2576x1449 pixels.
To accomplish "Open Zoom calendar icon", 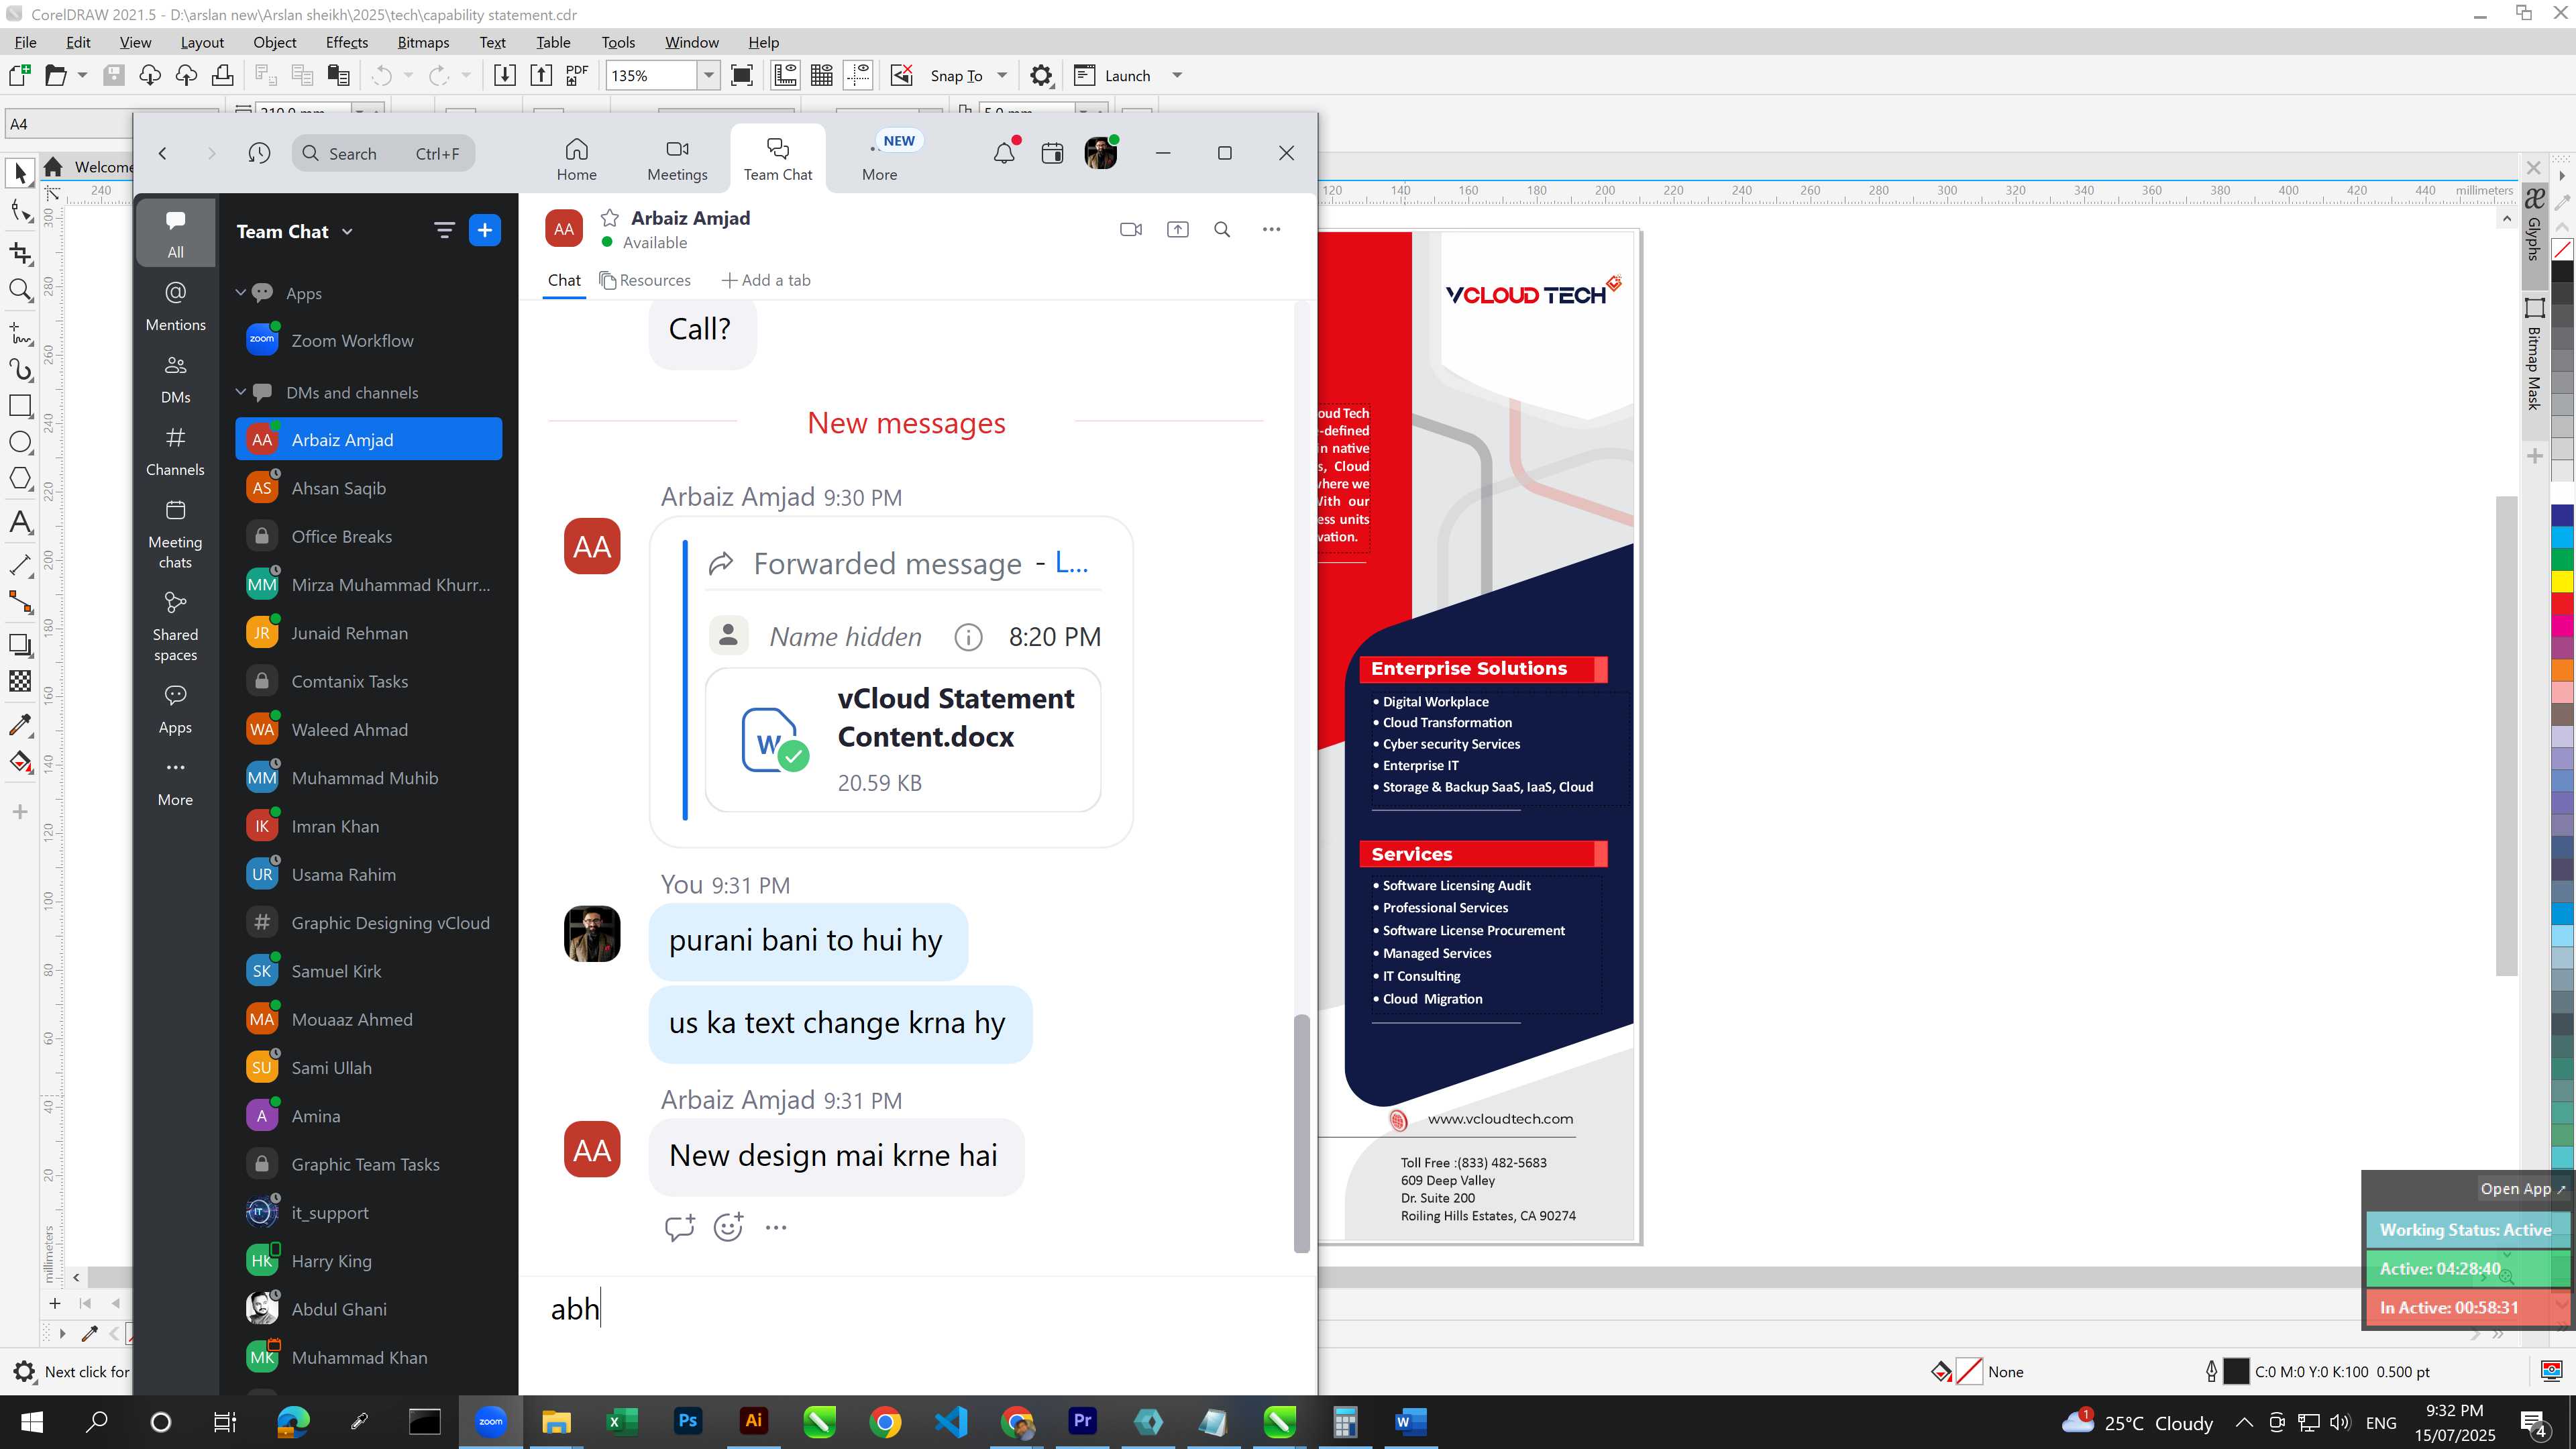I will click(1052, 153).
